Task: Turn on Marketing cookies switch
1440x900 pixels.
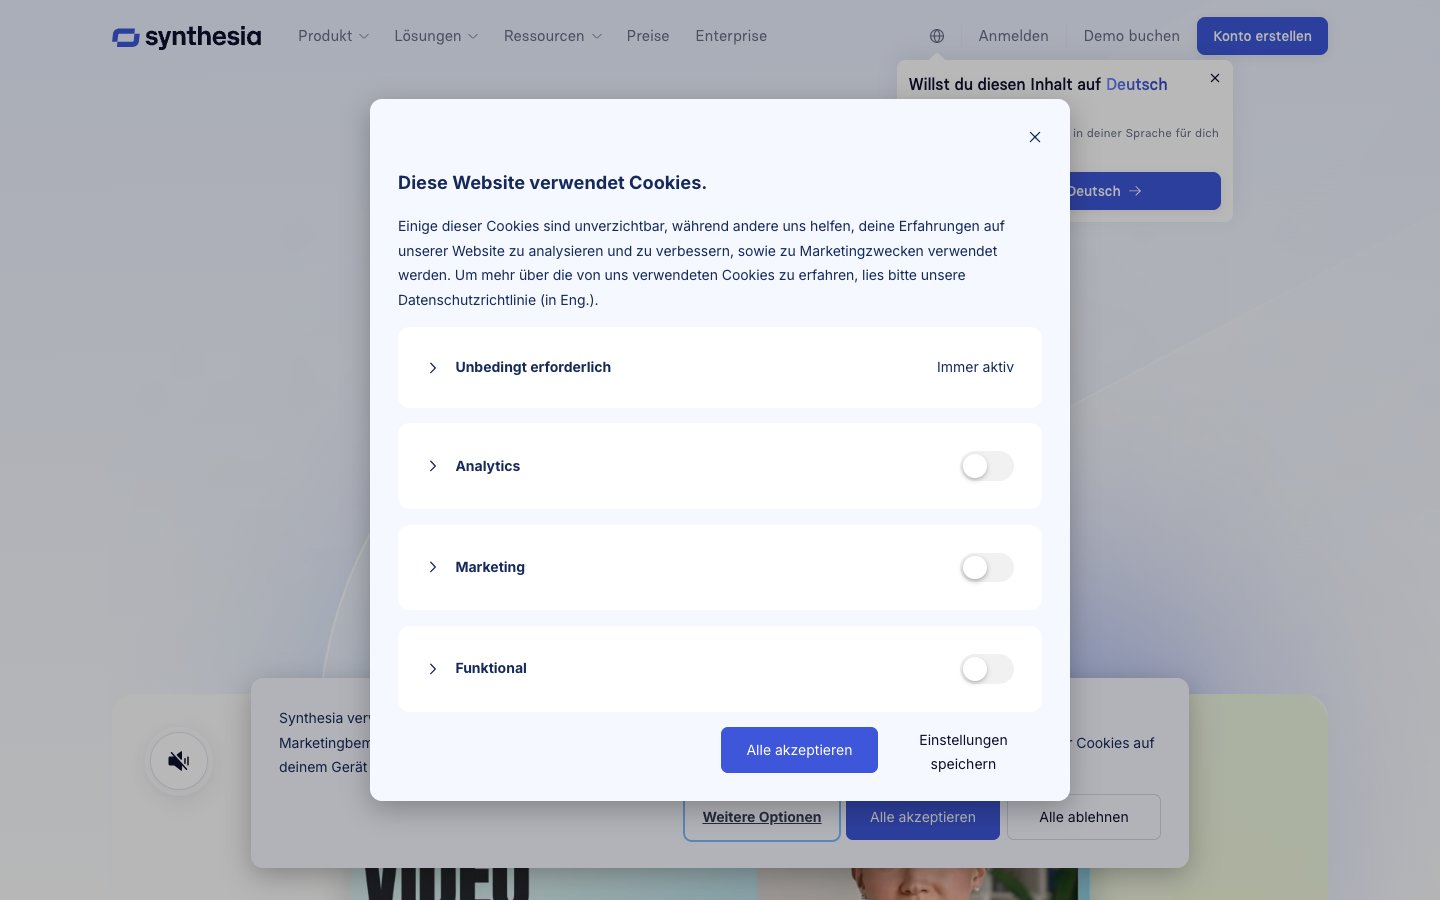Action: coord(986,567)
